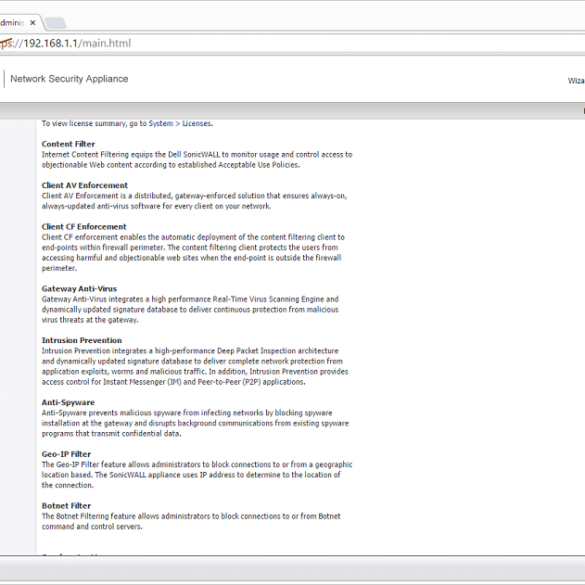Open the System link
Screen dimensions: 585x585
(x=161, y=123)
